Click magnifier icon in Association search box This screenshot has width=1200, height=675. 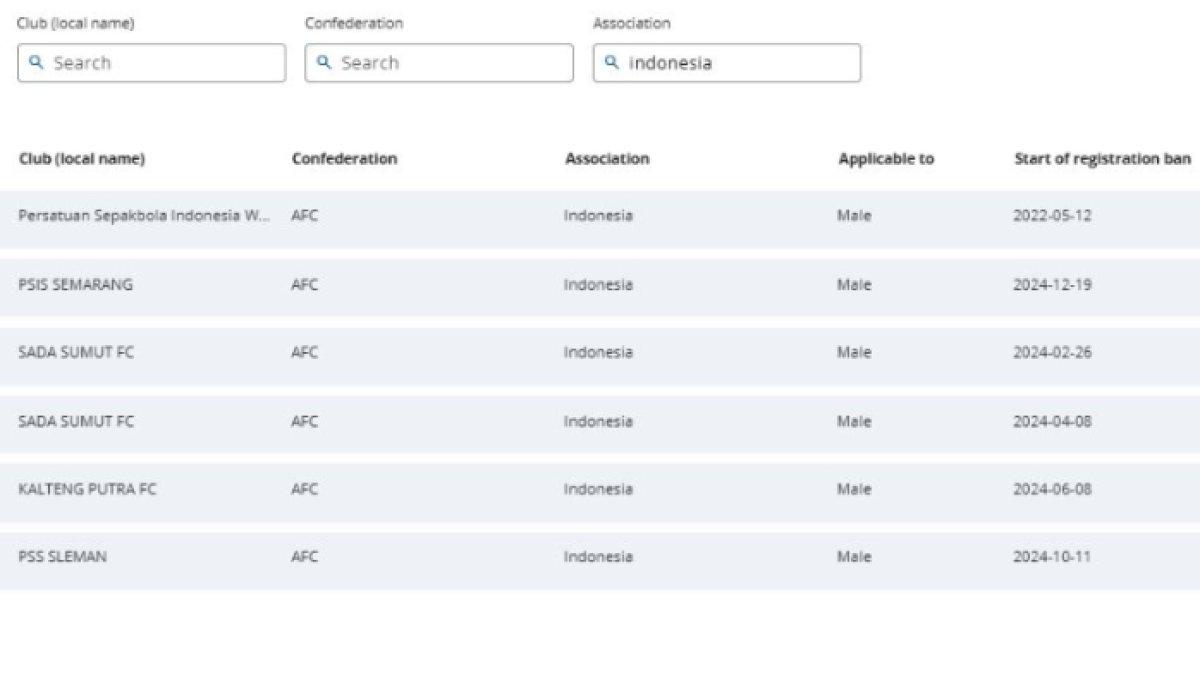[612, 62]
